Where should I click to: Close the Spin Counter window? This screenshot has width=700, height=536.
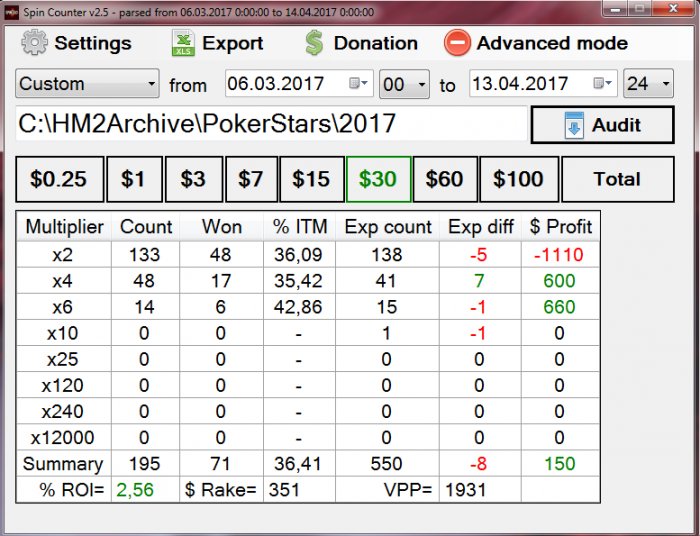[674, 8]
